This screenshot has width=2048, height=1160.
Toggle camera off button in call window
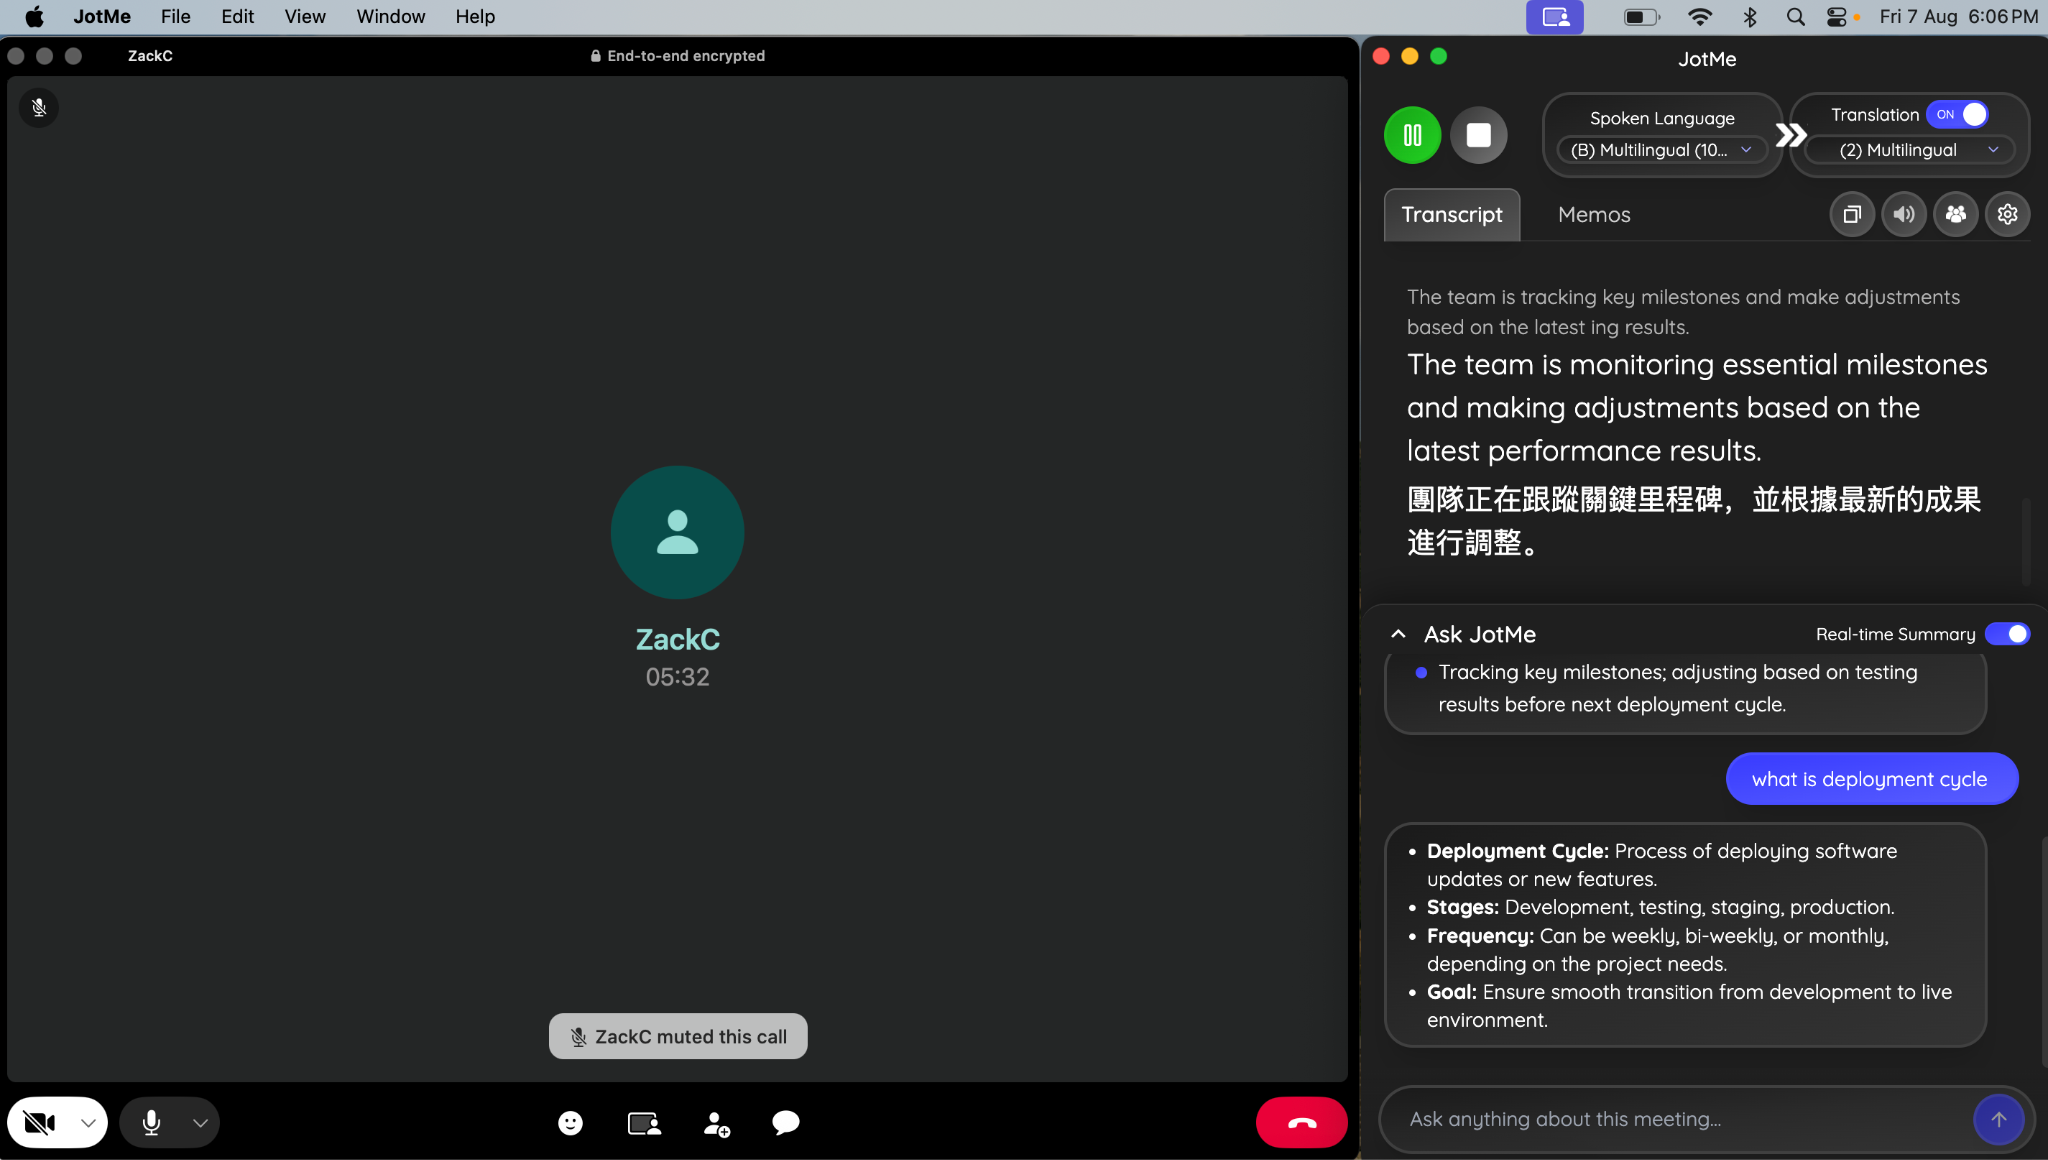39,1123
